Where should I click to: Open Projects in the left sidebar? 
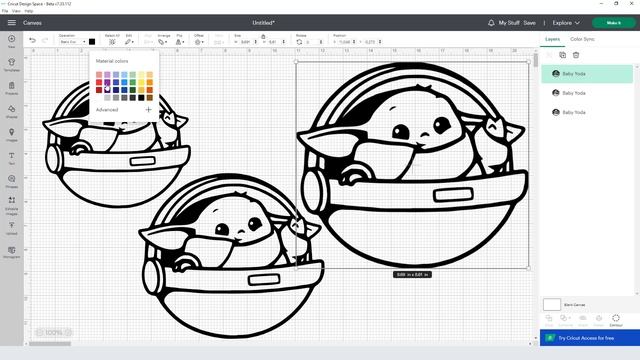click(x=11, y=88)
